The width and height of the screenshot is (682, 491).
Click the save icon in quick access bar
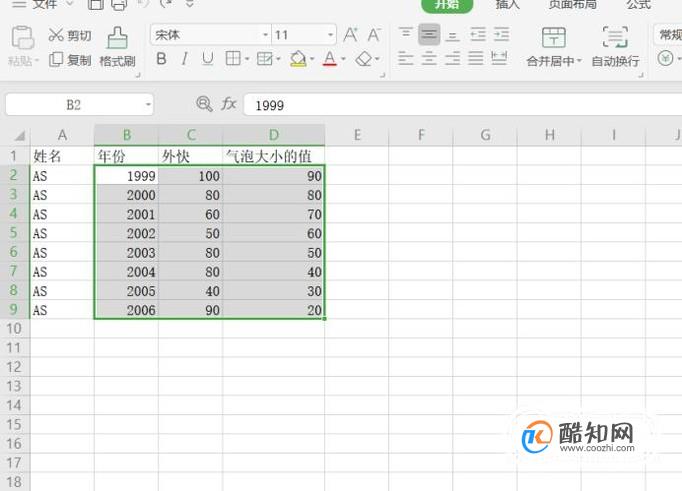(x=96, y=4)
